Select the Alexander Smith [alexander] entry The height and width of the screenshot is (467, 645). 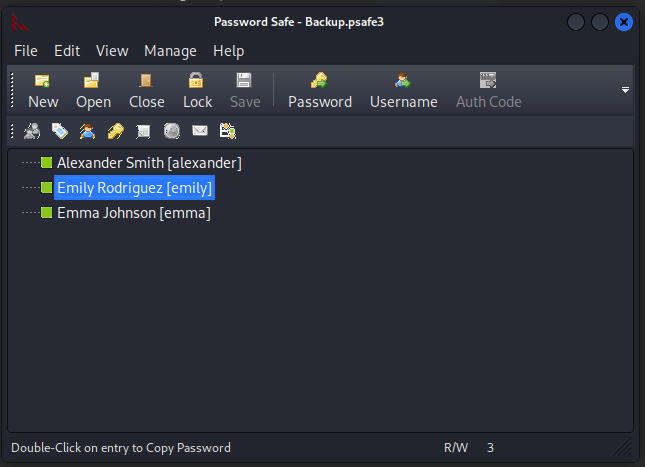tap(149, 163)
